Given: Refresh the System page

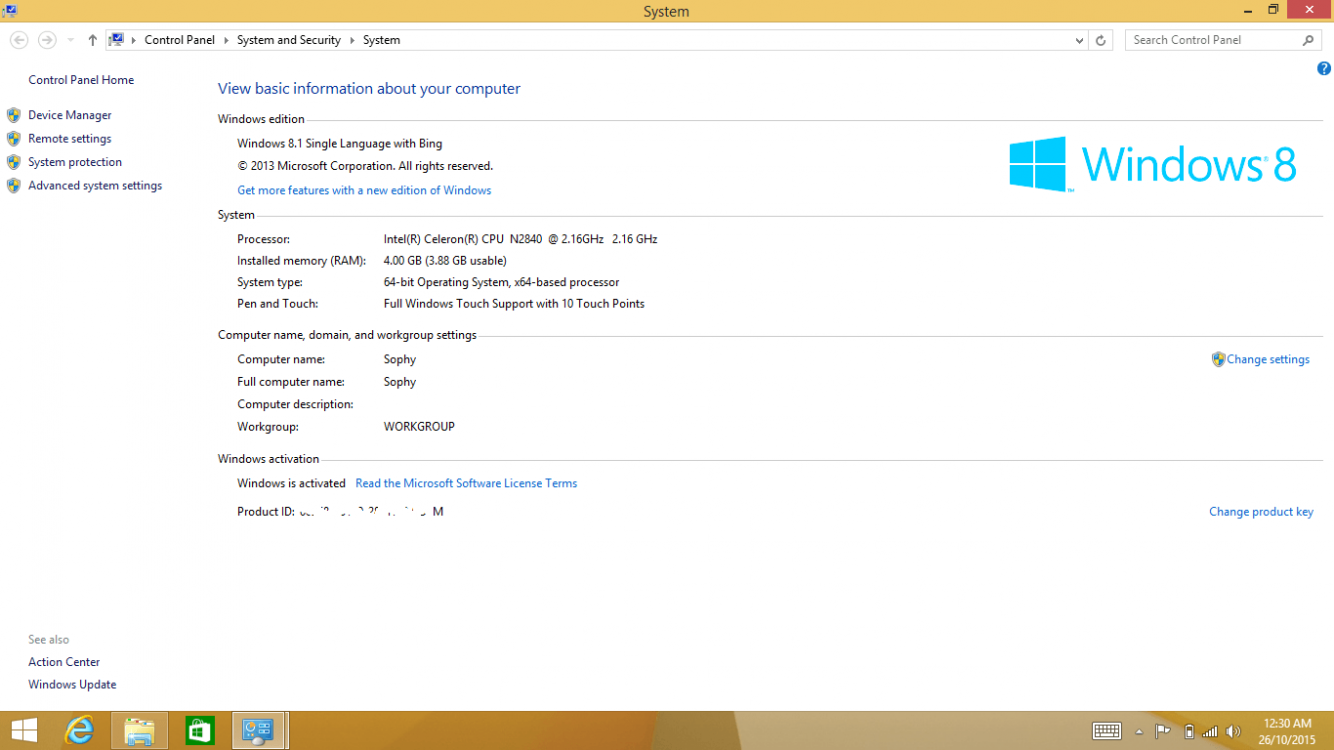Looking at the screenshot, I should click(1101, 41).
